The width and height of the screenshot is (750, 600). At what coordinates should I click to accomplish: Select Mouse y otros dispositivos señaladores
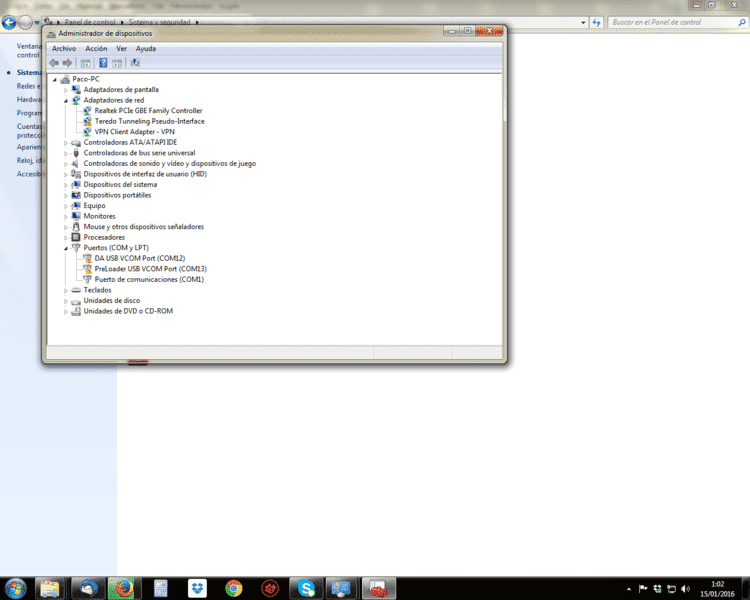pyautogui.click(x=143, y=227)
